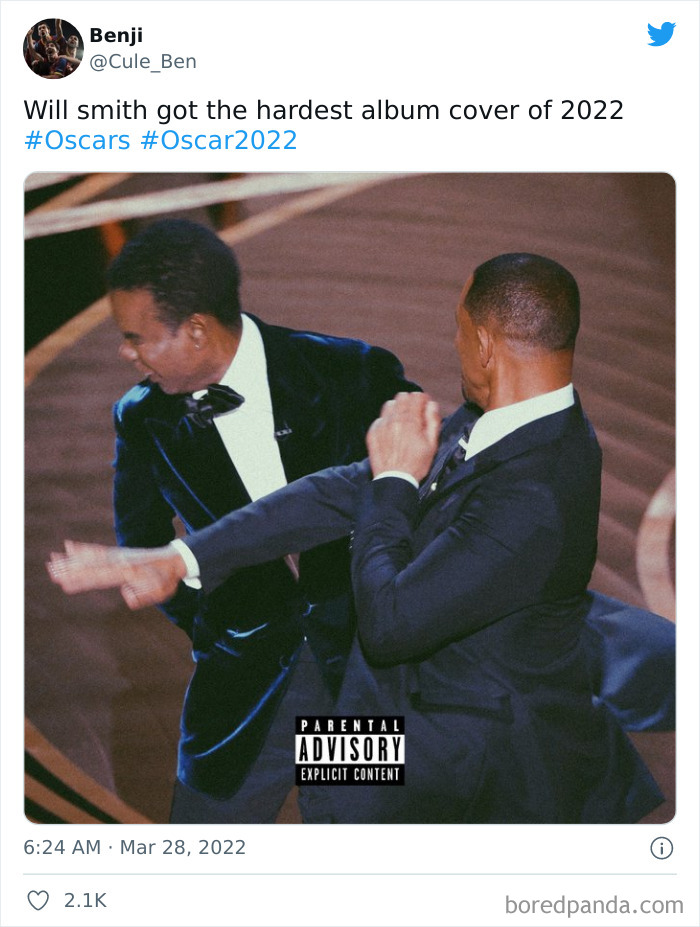The image size is (700, 927).
Task: Follow the #Oscar2022 hashtag
Action: (219, 140)
